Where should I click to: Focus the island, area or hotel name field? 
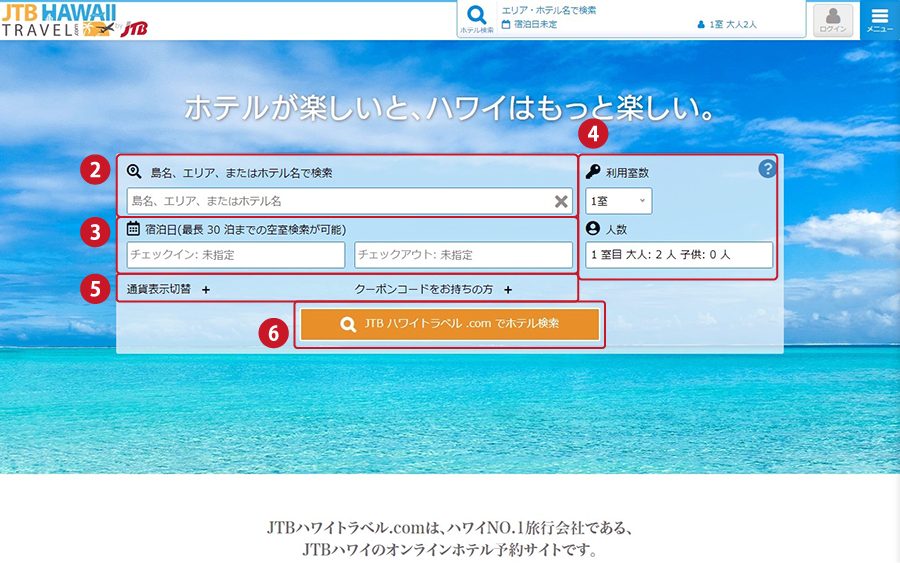[x=350, y=201]
